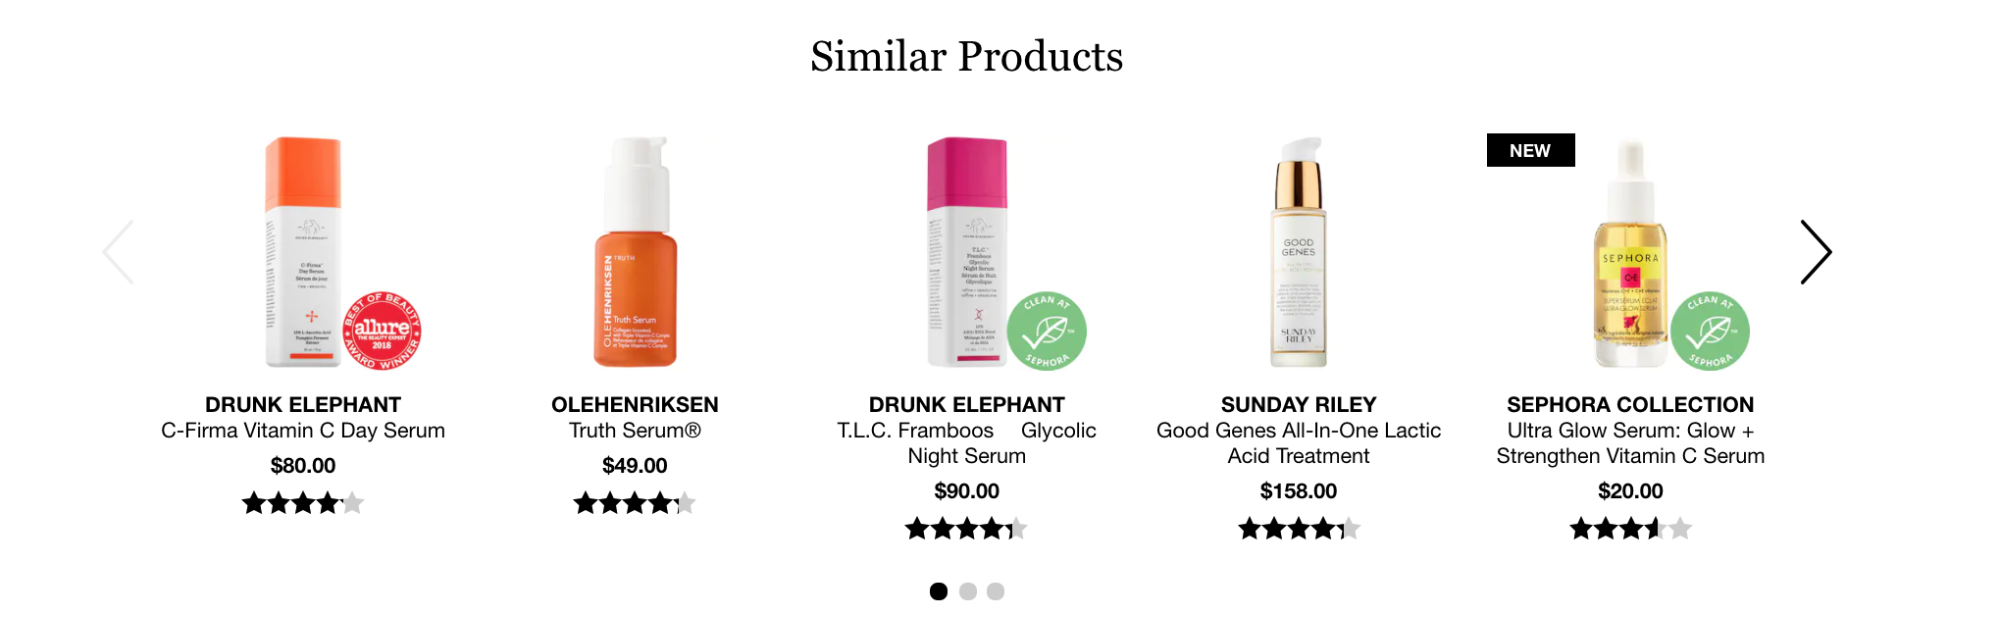View the T.L.C. Framboos Night Serum image

coord(966,250)
